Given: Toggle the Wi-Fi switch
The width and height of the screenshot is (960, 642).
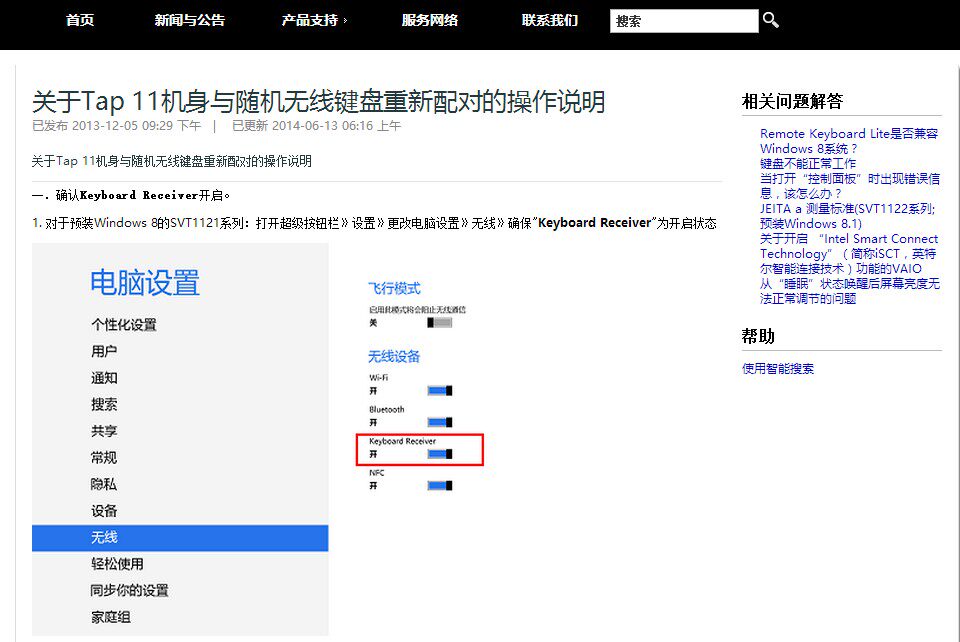Looking at the screenshot, I should [440, 390].
